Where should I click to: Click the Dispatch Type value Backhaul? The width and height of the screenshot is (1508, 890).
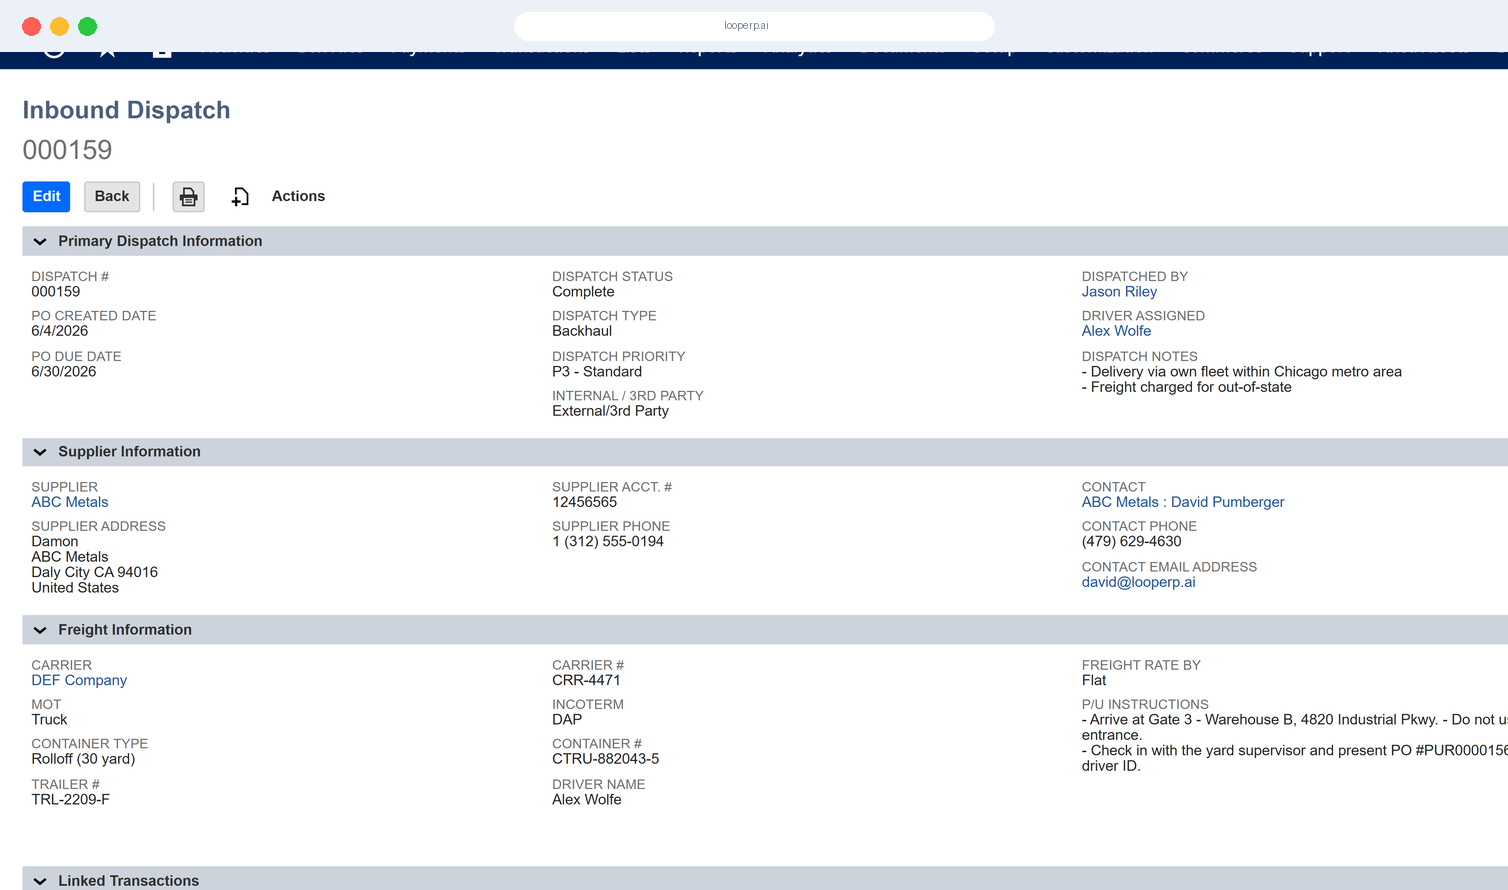[x=582, y=331]
